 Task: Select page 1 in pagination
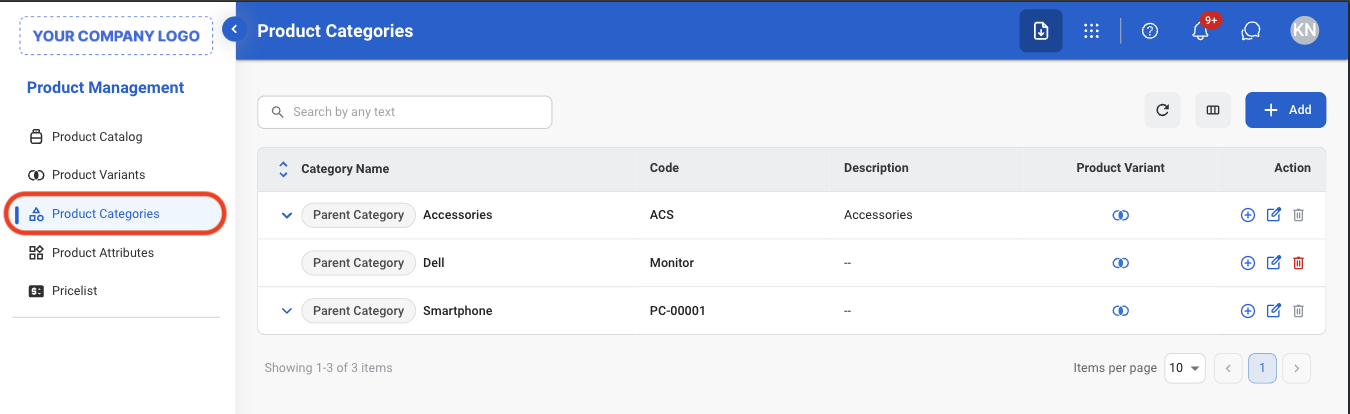(x=1262, y=368)
